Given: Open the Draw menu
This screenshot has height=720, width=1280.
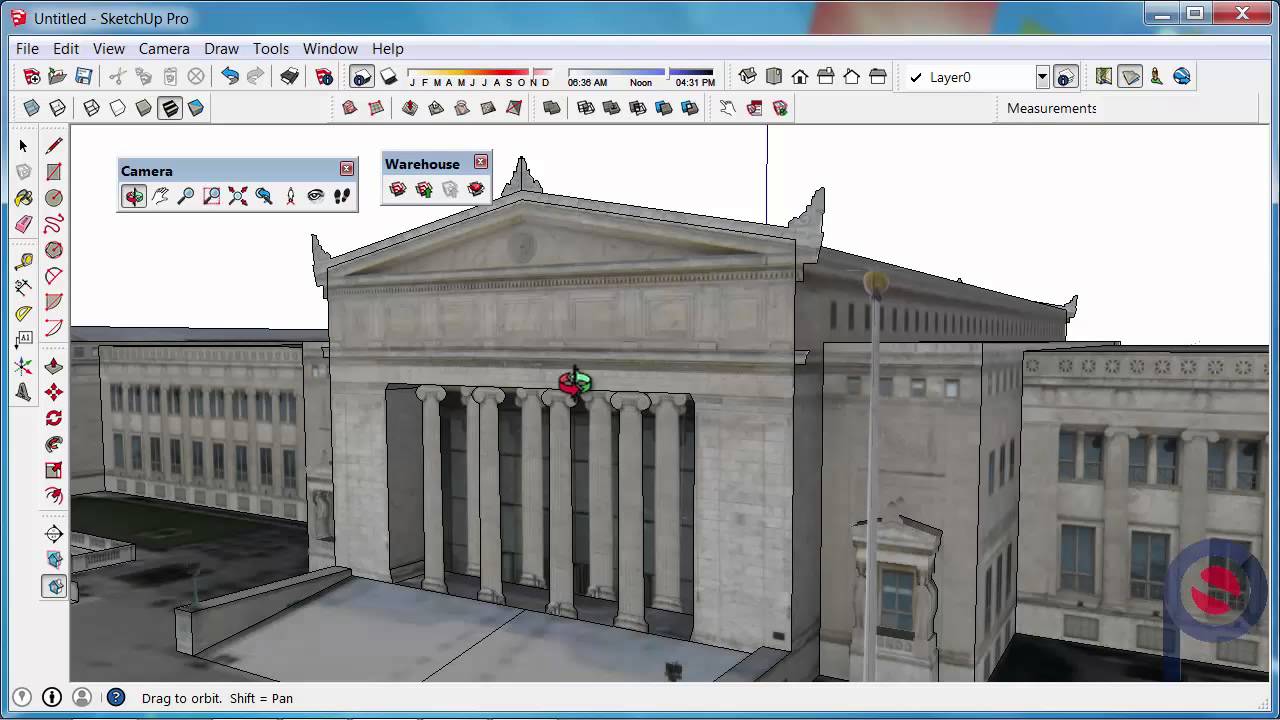Looking at the screenshot, I should [x=221, y=48].
